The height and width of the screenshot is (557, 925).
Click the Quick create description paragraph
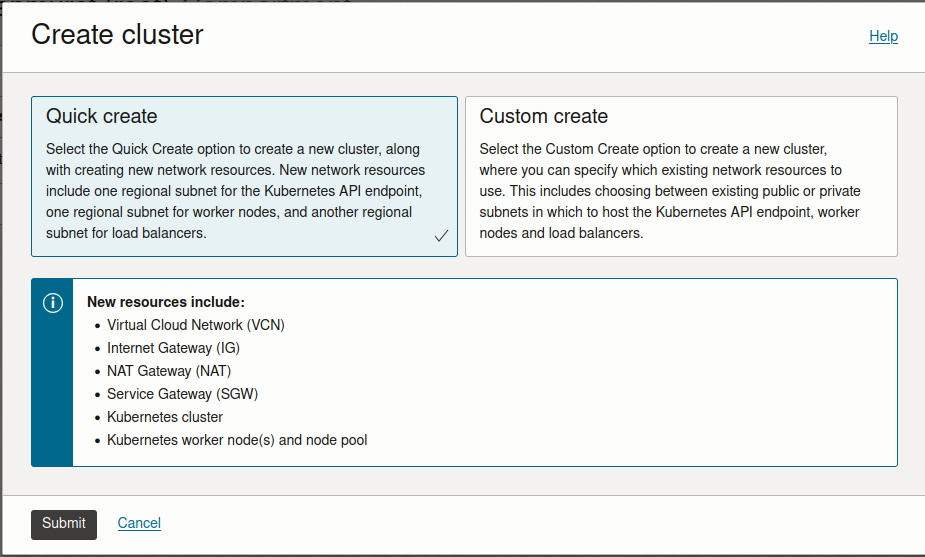(235, 191)
